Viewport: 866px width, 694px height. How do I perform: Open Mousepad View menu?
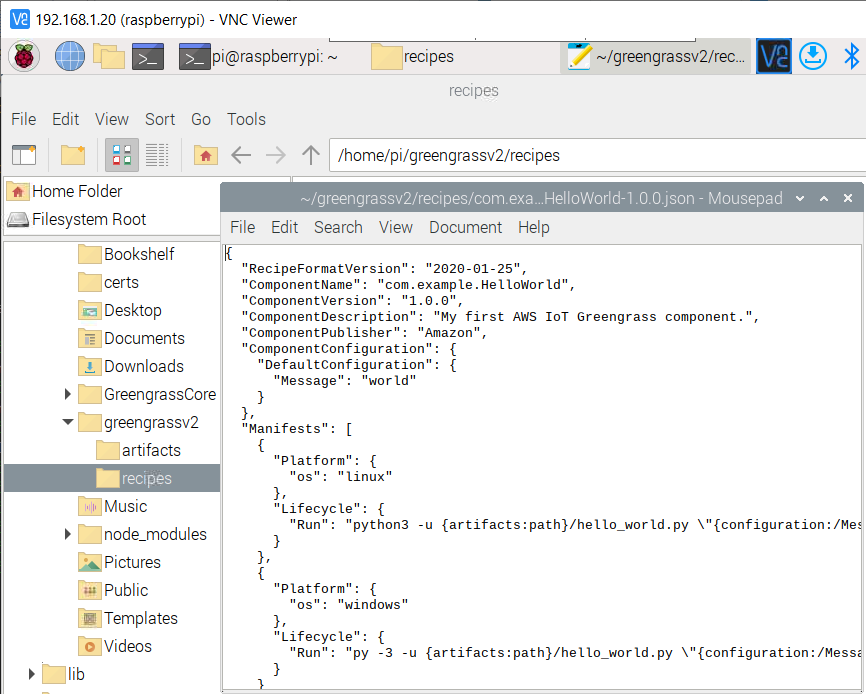coord(395,227)
